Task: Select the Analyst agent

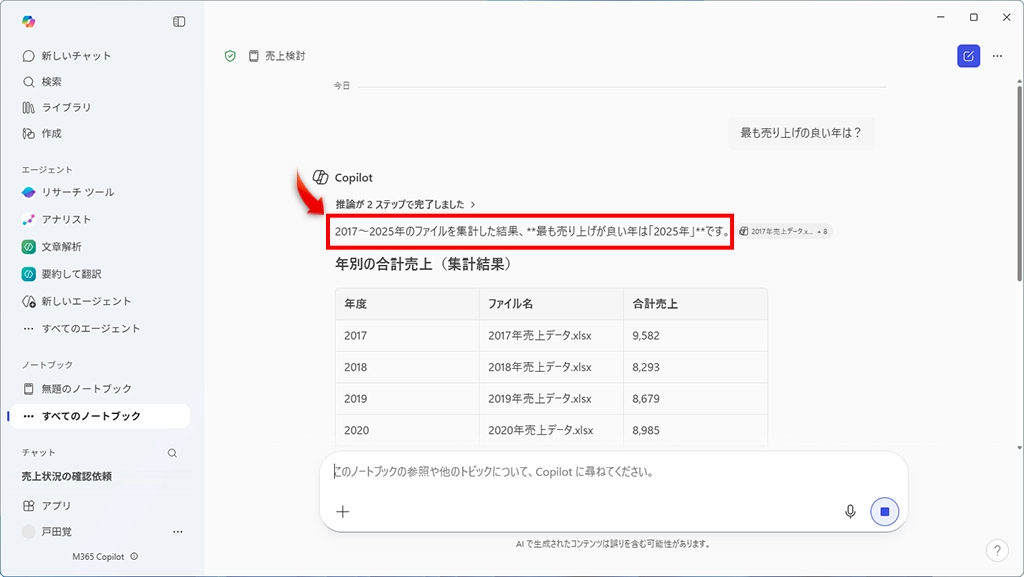Action: pyautogui.click(x=66, y=219)
